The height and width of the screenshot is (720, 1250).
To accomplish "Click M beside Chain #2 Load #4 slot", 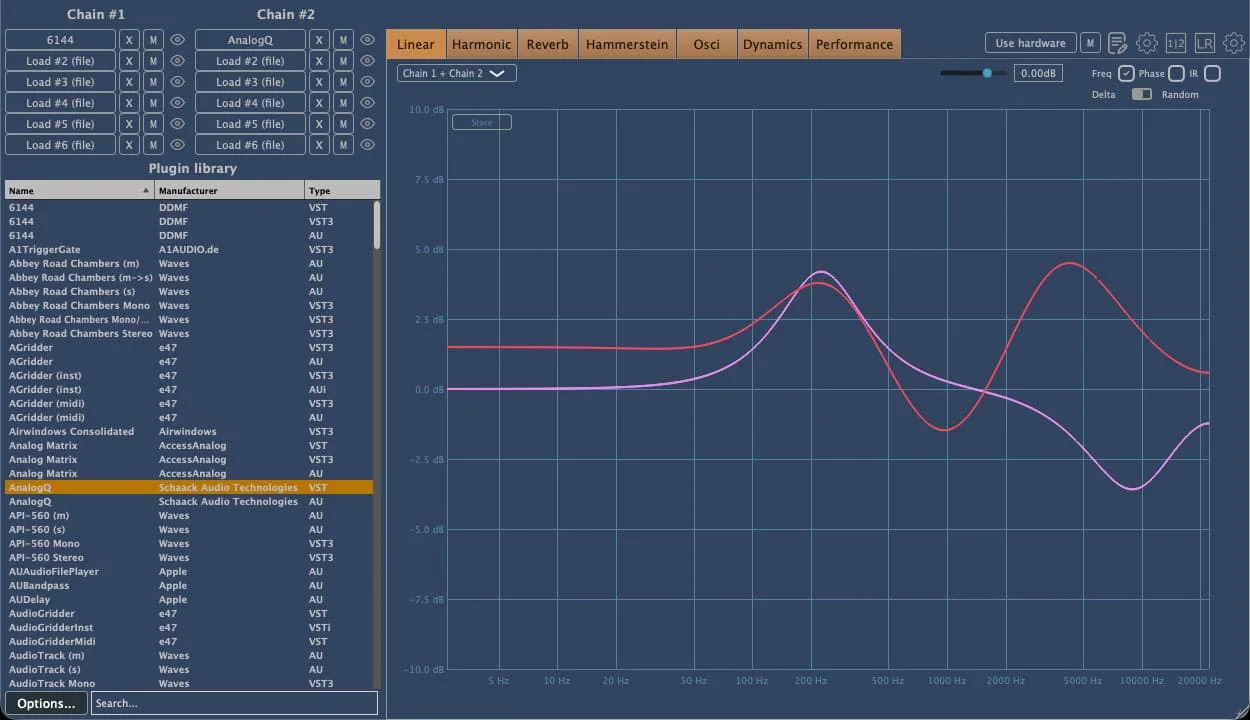I will tap(343, 103).
